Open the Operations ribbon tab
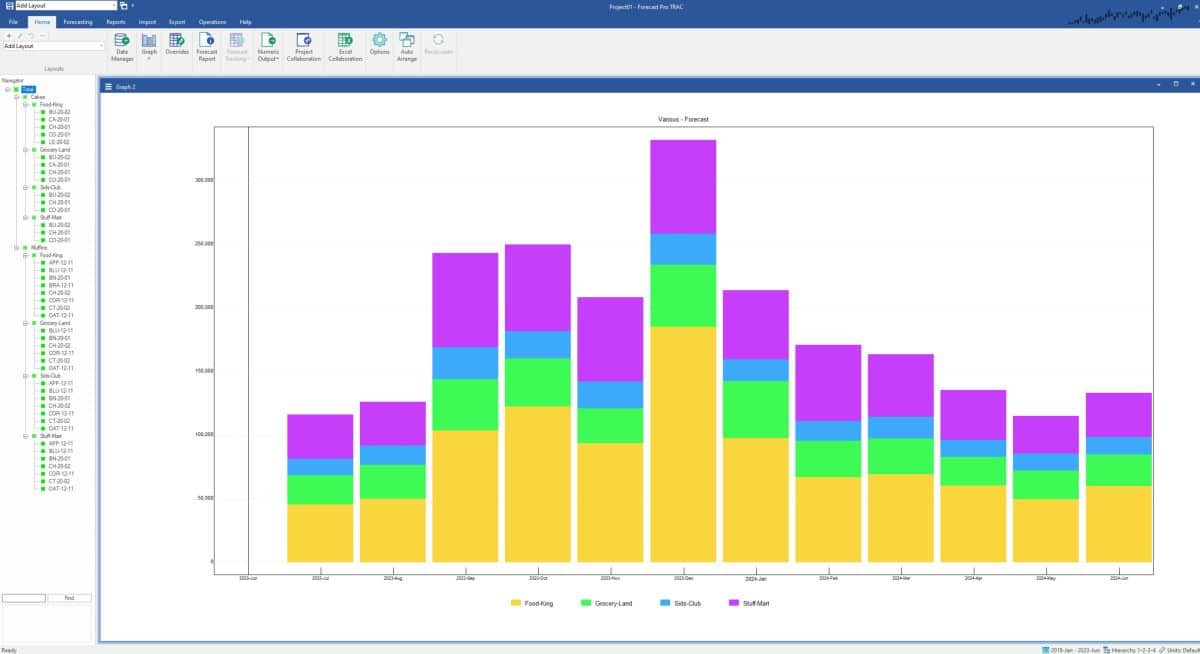 click(x=212, y=21)
